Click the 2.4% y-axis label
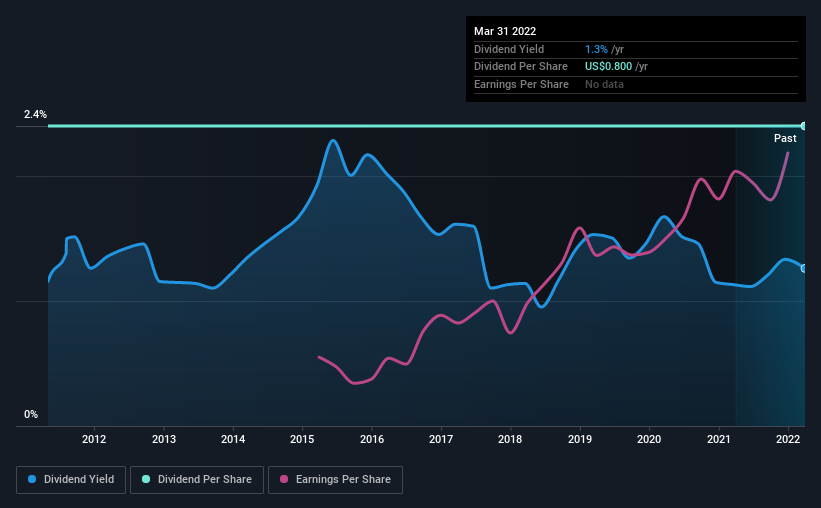This screenshot has height=508, width=821. click(x=35, y=114)
